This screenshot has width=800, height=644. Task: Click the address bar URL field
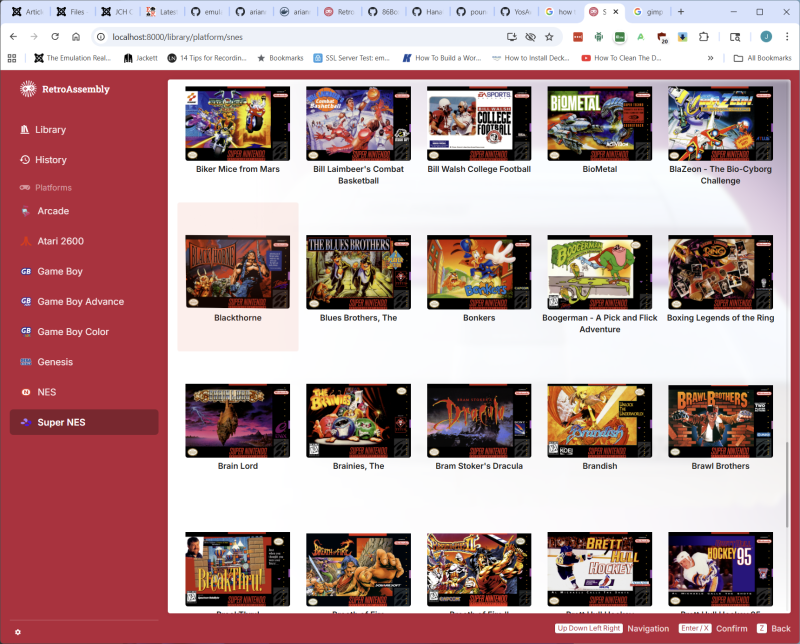point(300,36)
